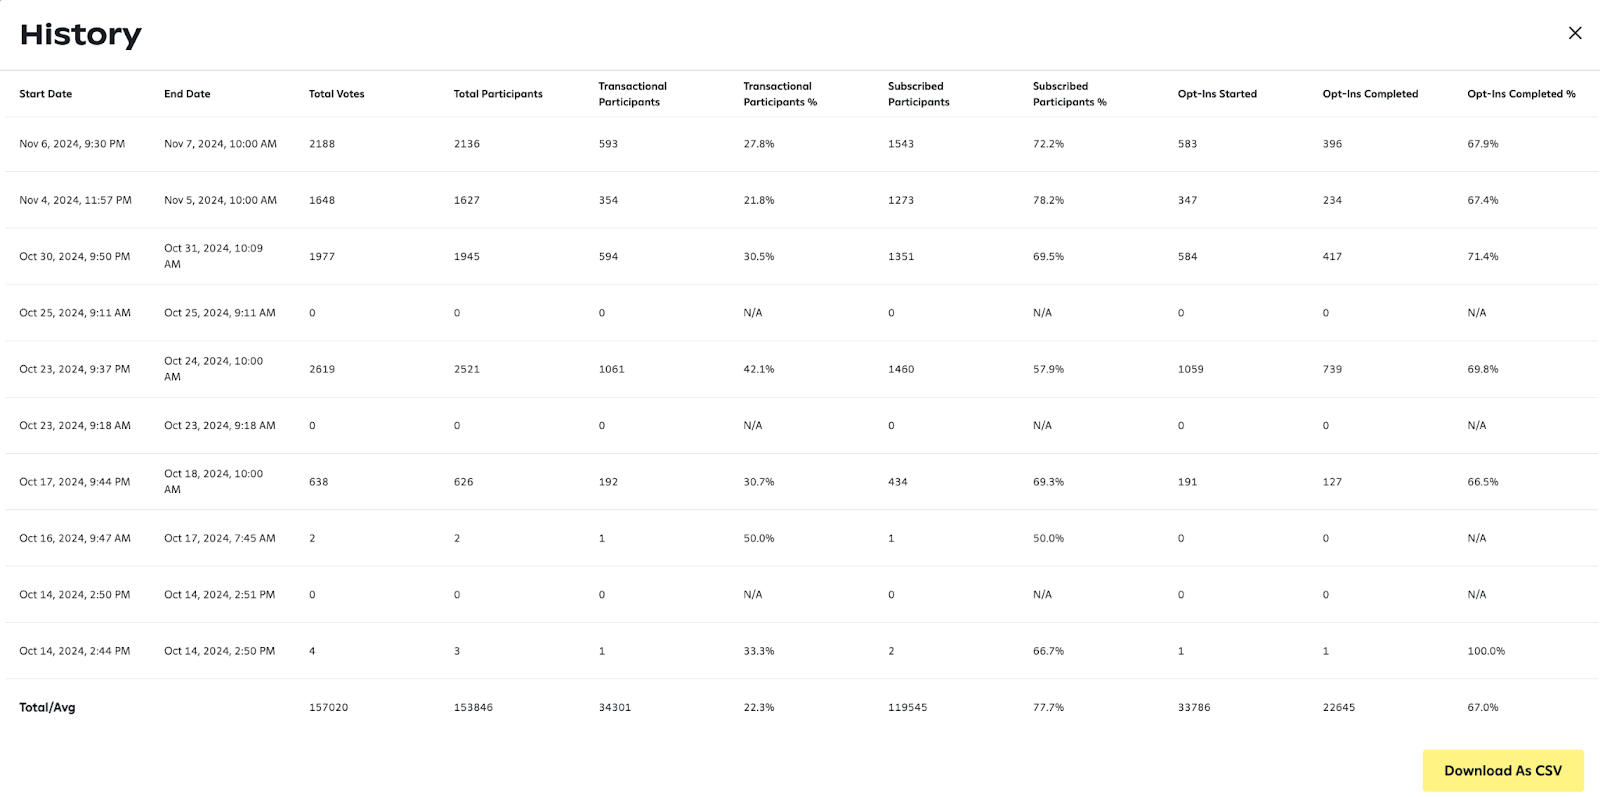Click the Oct 23, 2024, 9:37 PM row

tap(74, 369)
